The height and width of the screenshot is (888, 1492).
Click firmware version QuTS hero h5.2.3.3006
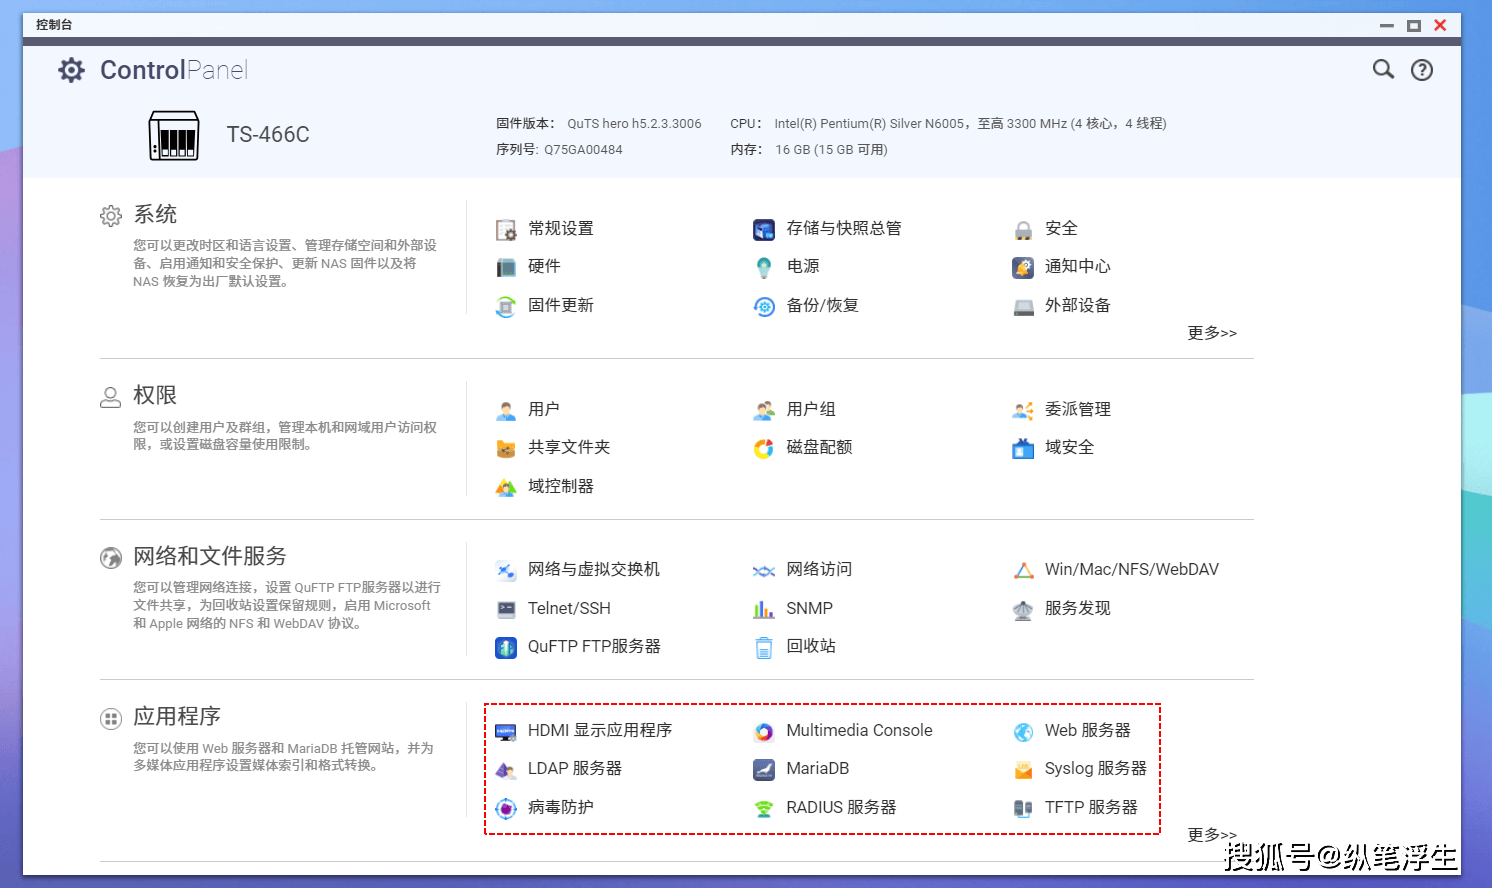pos(634,124)
